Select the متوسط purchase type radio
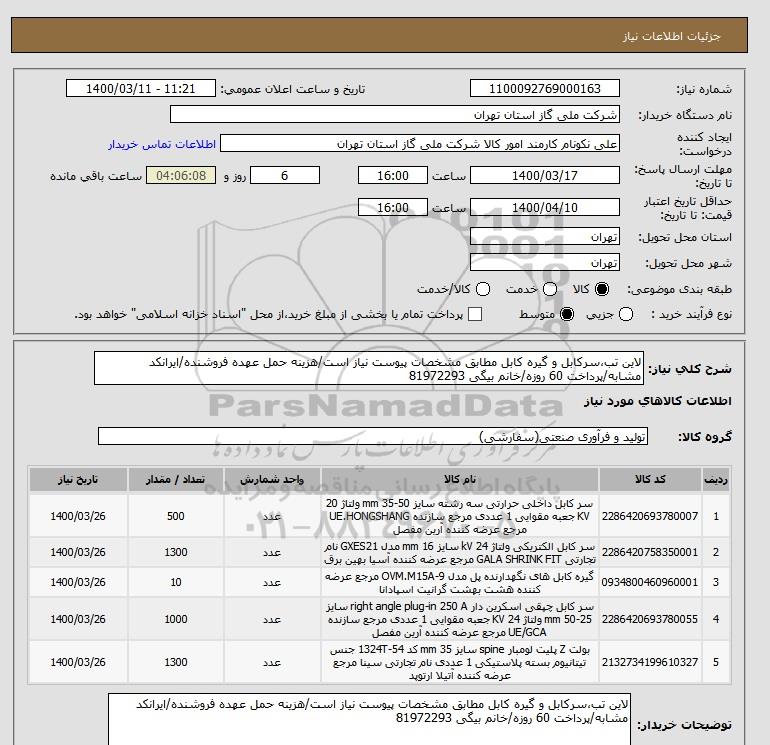 click(567, 314)
